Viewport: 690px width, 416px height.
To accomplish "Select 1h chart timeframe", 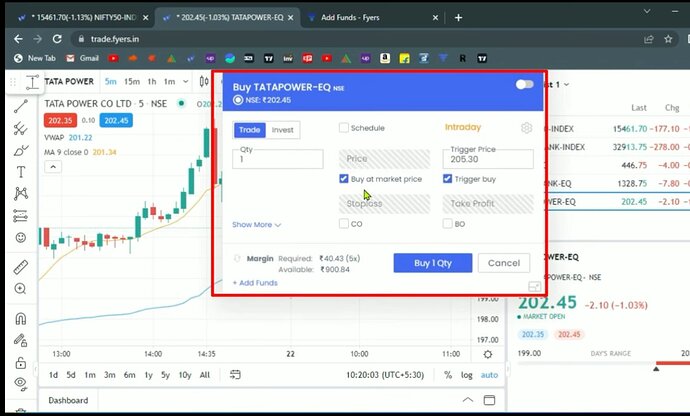I will coord(152,81).
